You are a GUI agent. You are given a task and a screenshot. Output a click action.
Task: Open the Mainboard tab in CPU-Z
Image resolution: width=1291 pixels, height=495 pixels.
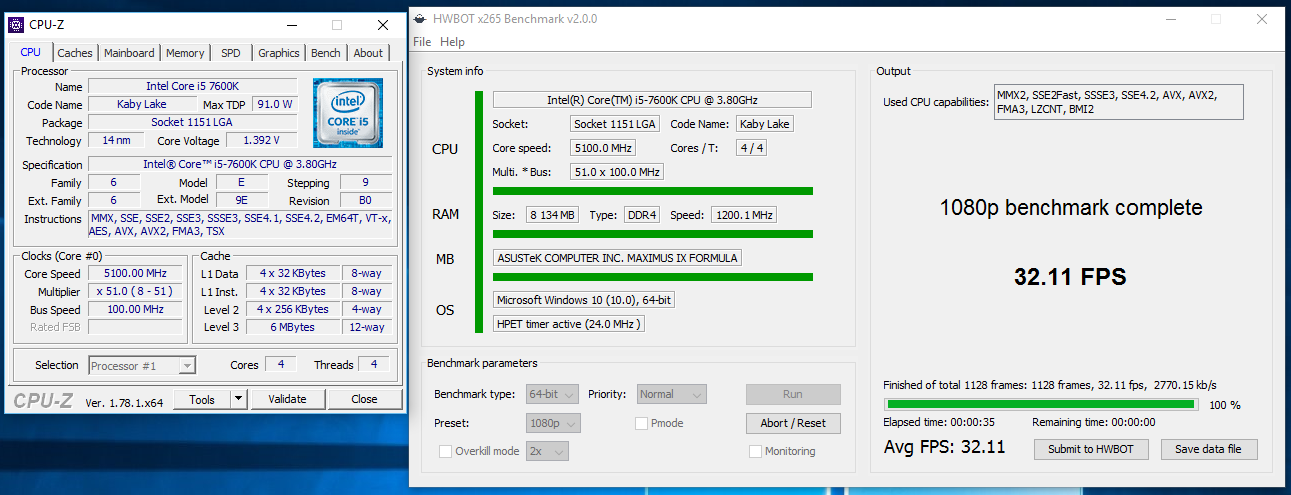pos(129,53)
